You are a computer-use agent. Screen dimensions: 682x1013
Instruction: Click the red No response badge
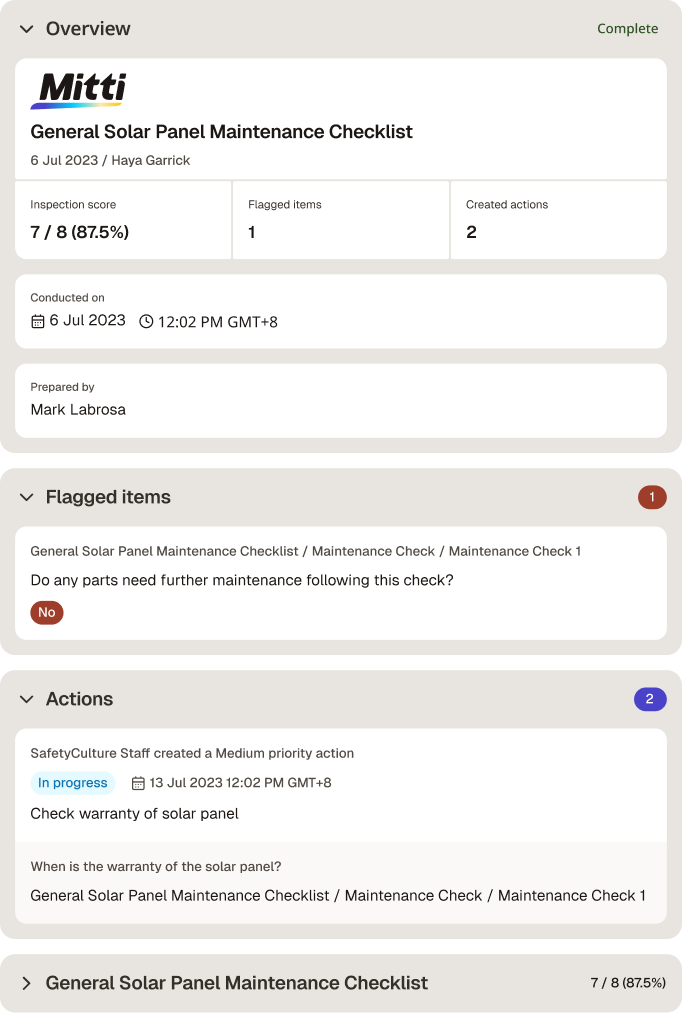point(46,612)
